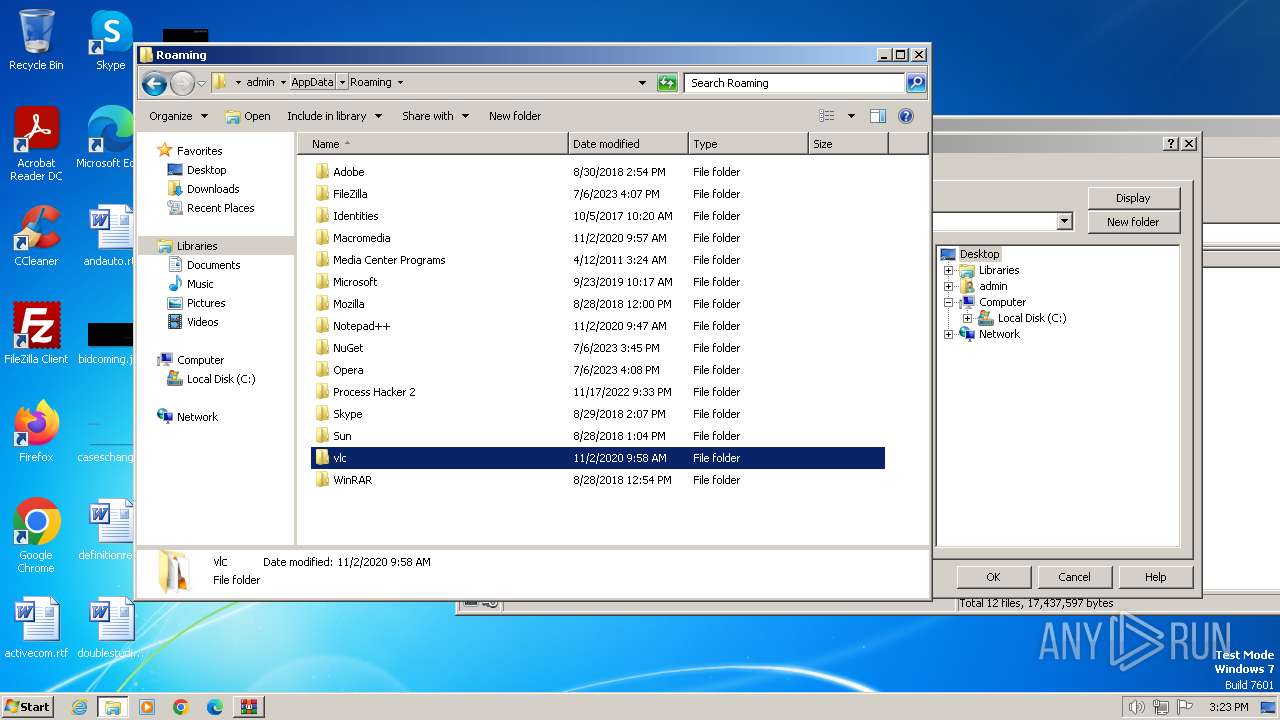Select Recent Places under Favorites
The width and height of the screenshot is (1280, 720).
220,208
